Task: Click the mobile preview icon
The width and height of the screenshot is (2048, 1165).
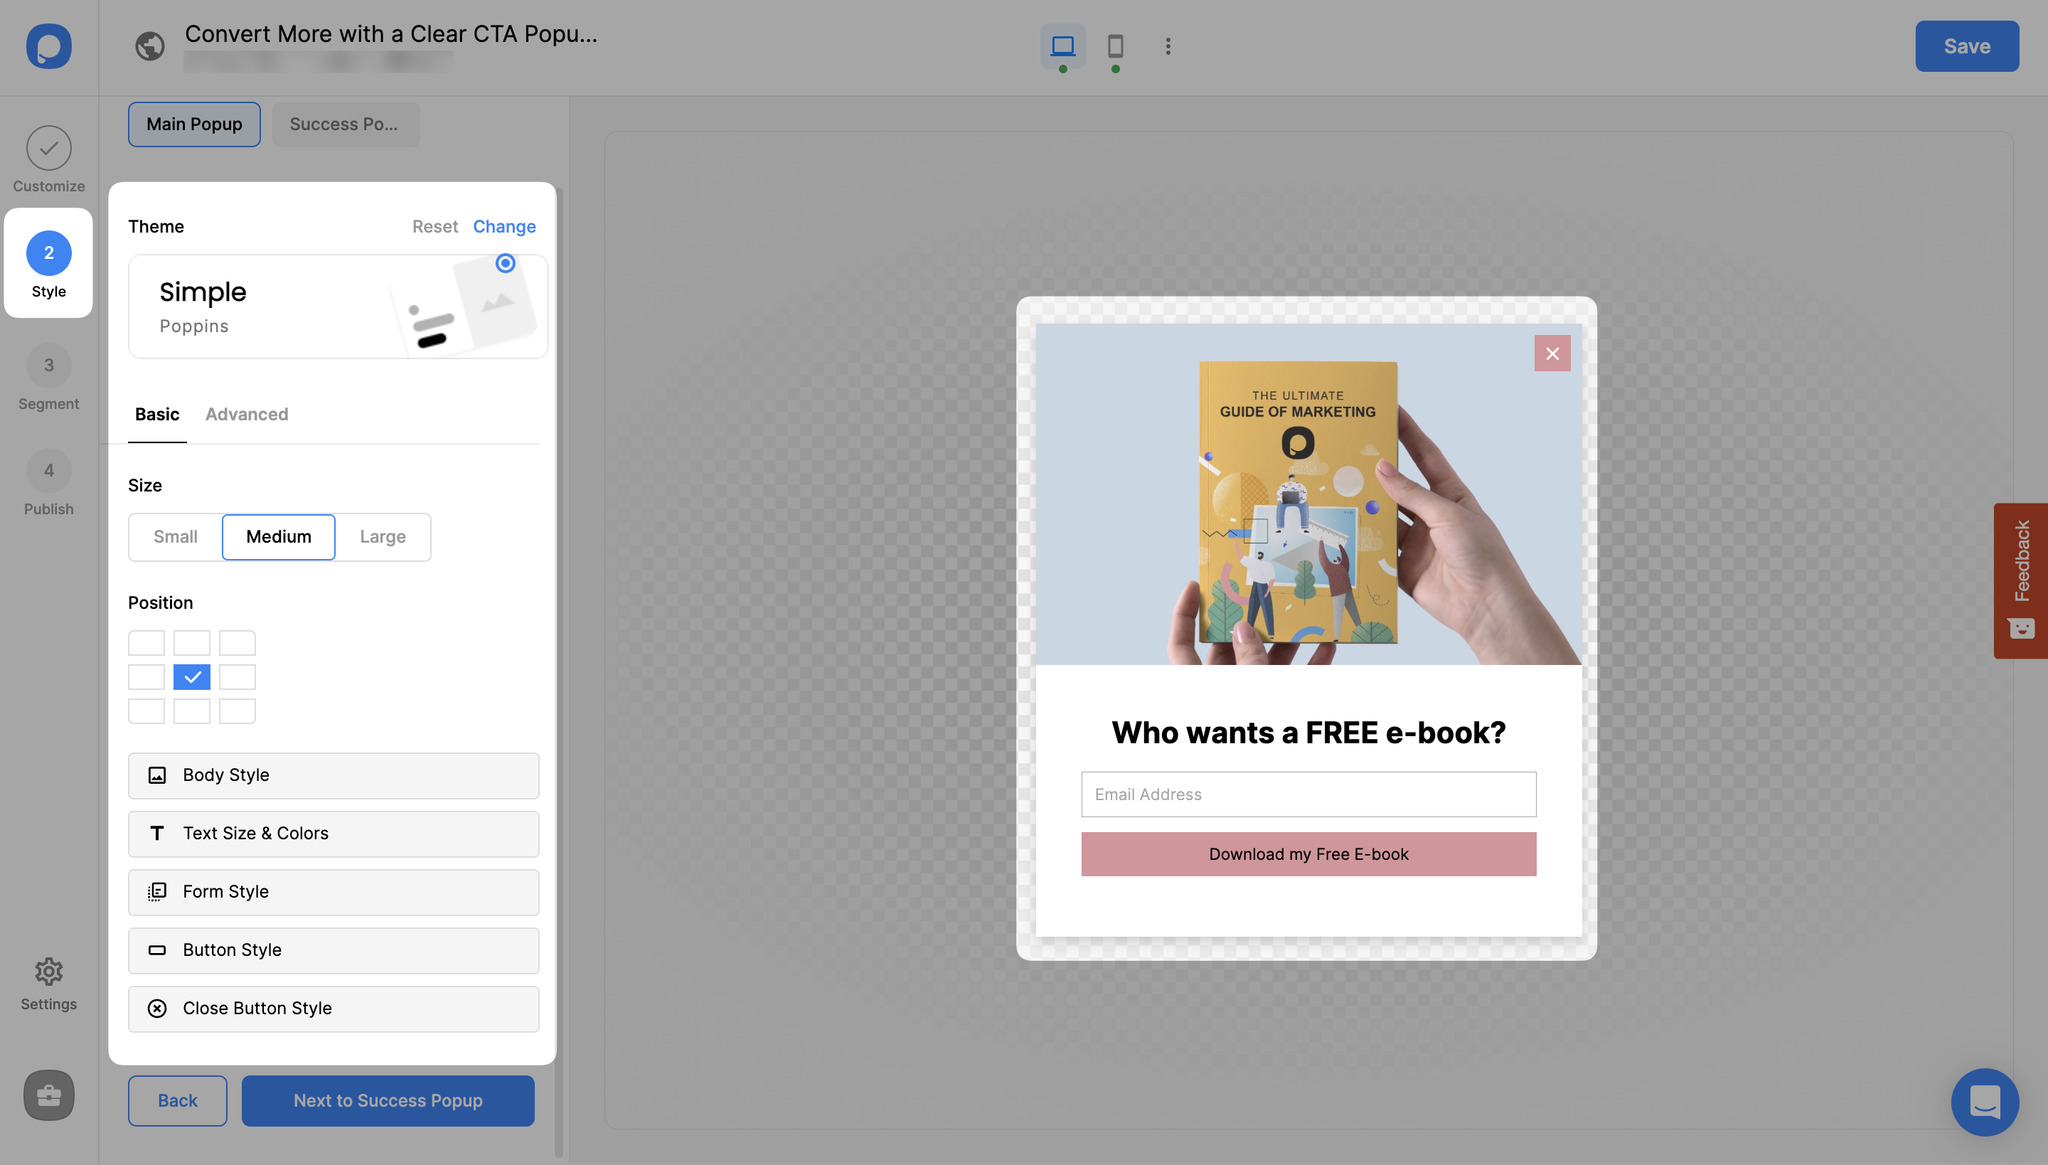Action: pos(1115,46)
